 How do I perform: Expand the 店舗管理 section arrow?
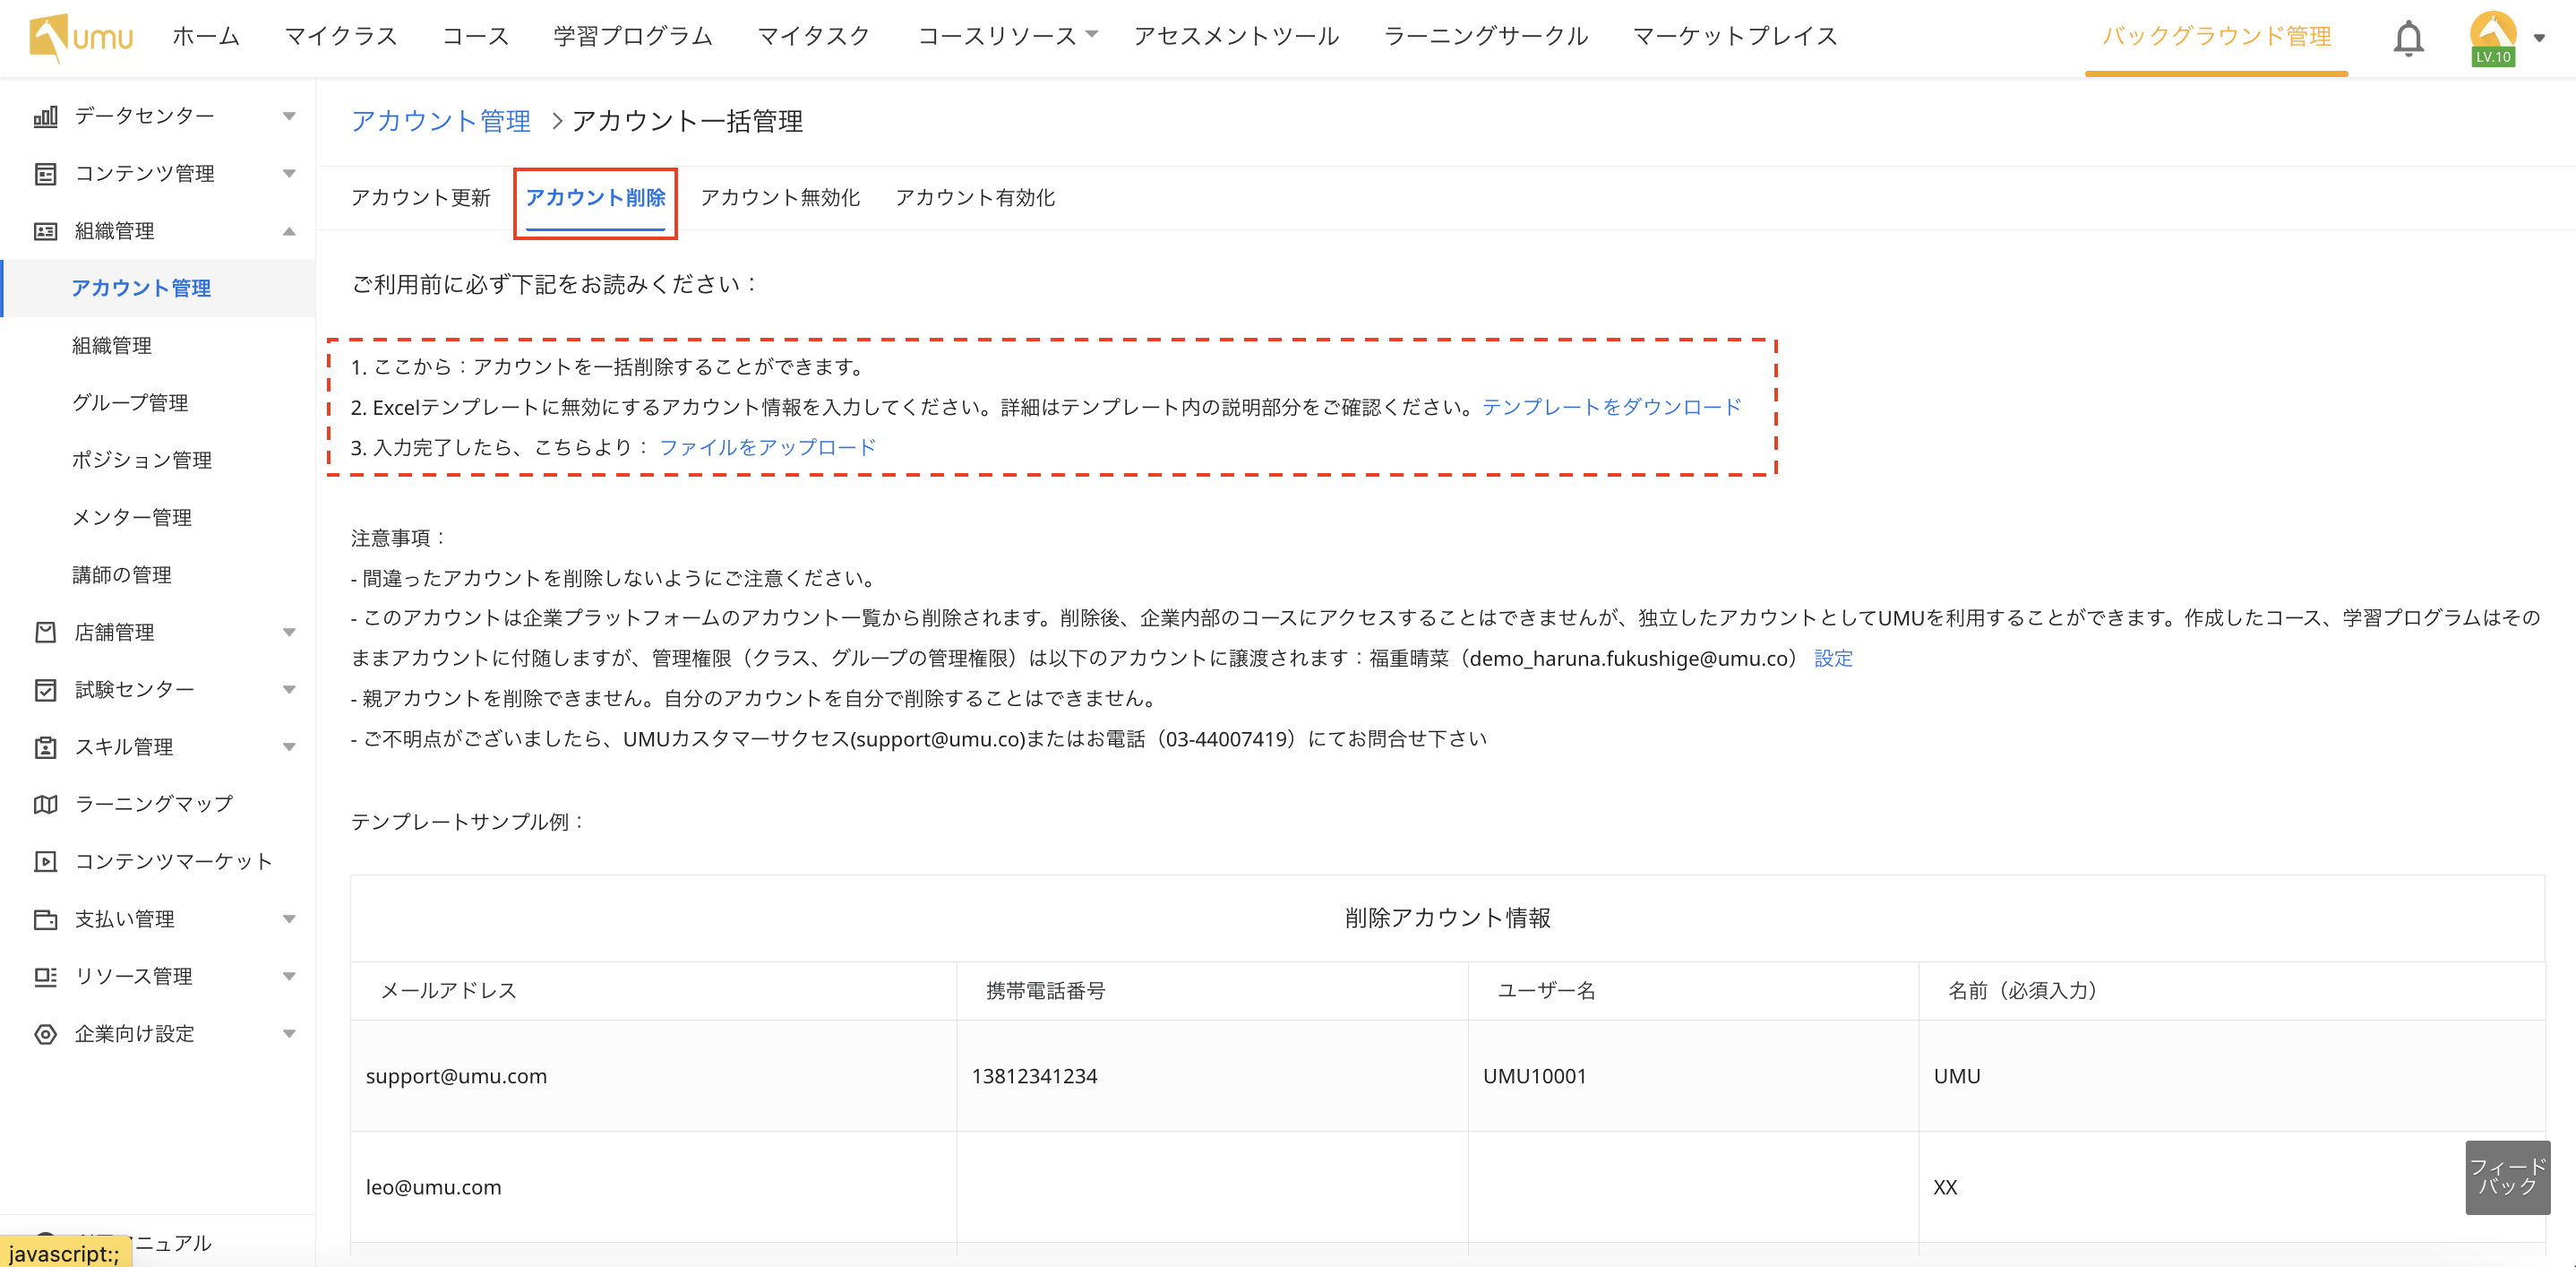pos(289,632)
